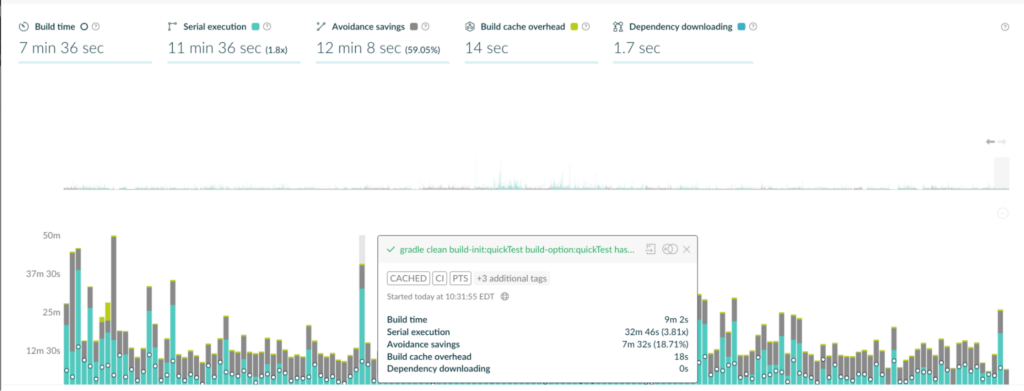Click the CACHED tag
Screen dimensions: 1024x391
[408, 279]
